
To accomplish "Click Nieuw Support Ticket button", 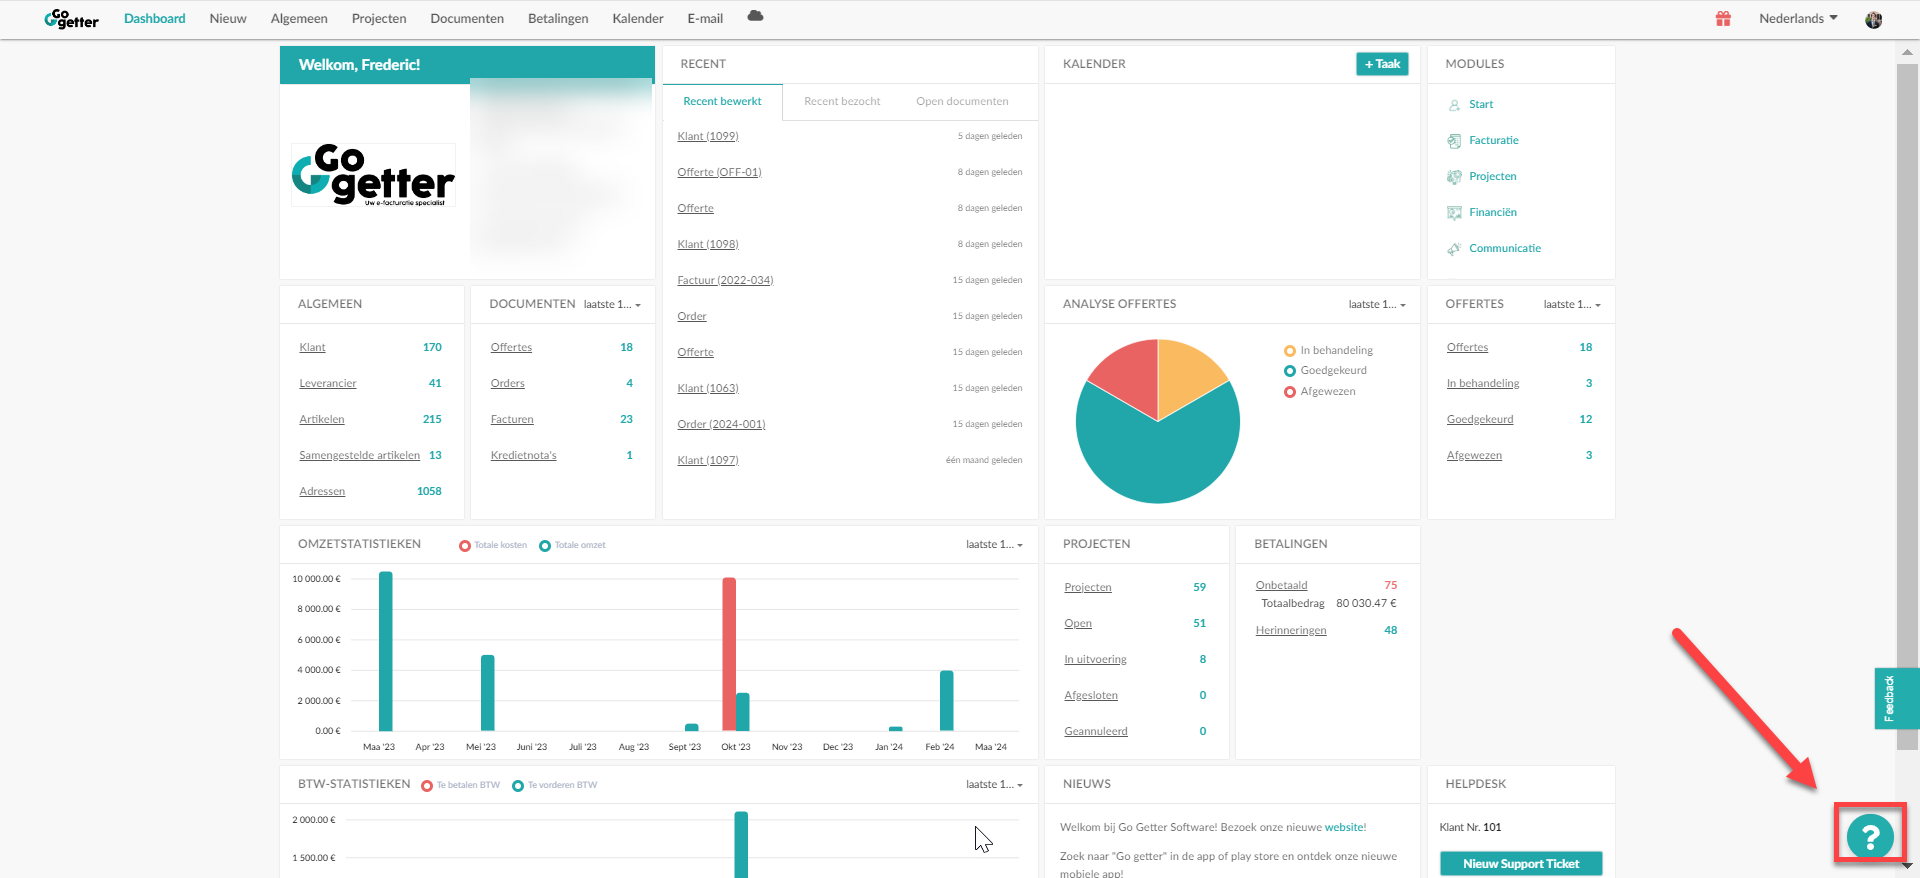I will pyautogui.click(x=1521, y=864).
